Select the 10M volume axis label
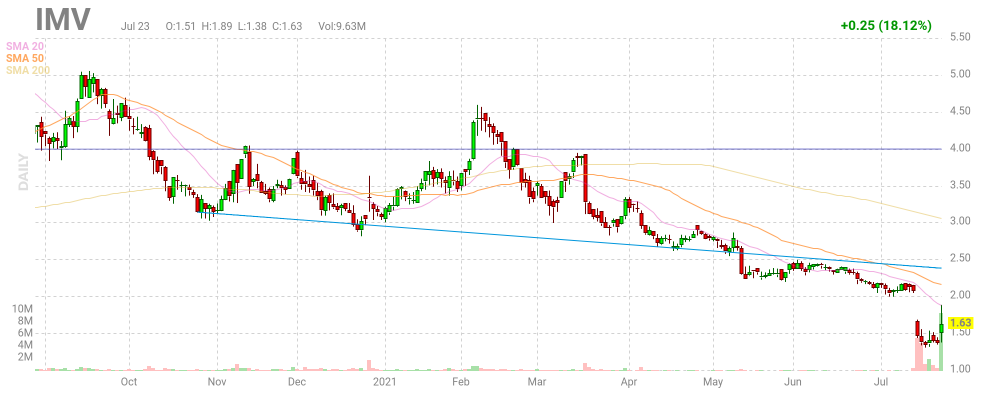Image resolution: width=990 pixels, height=400 pixels. pos(22,309)
